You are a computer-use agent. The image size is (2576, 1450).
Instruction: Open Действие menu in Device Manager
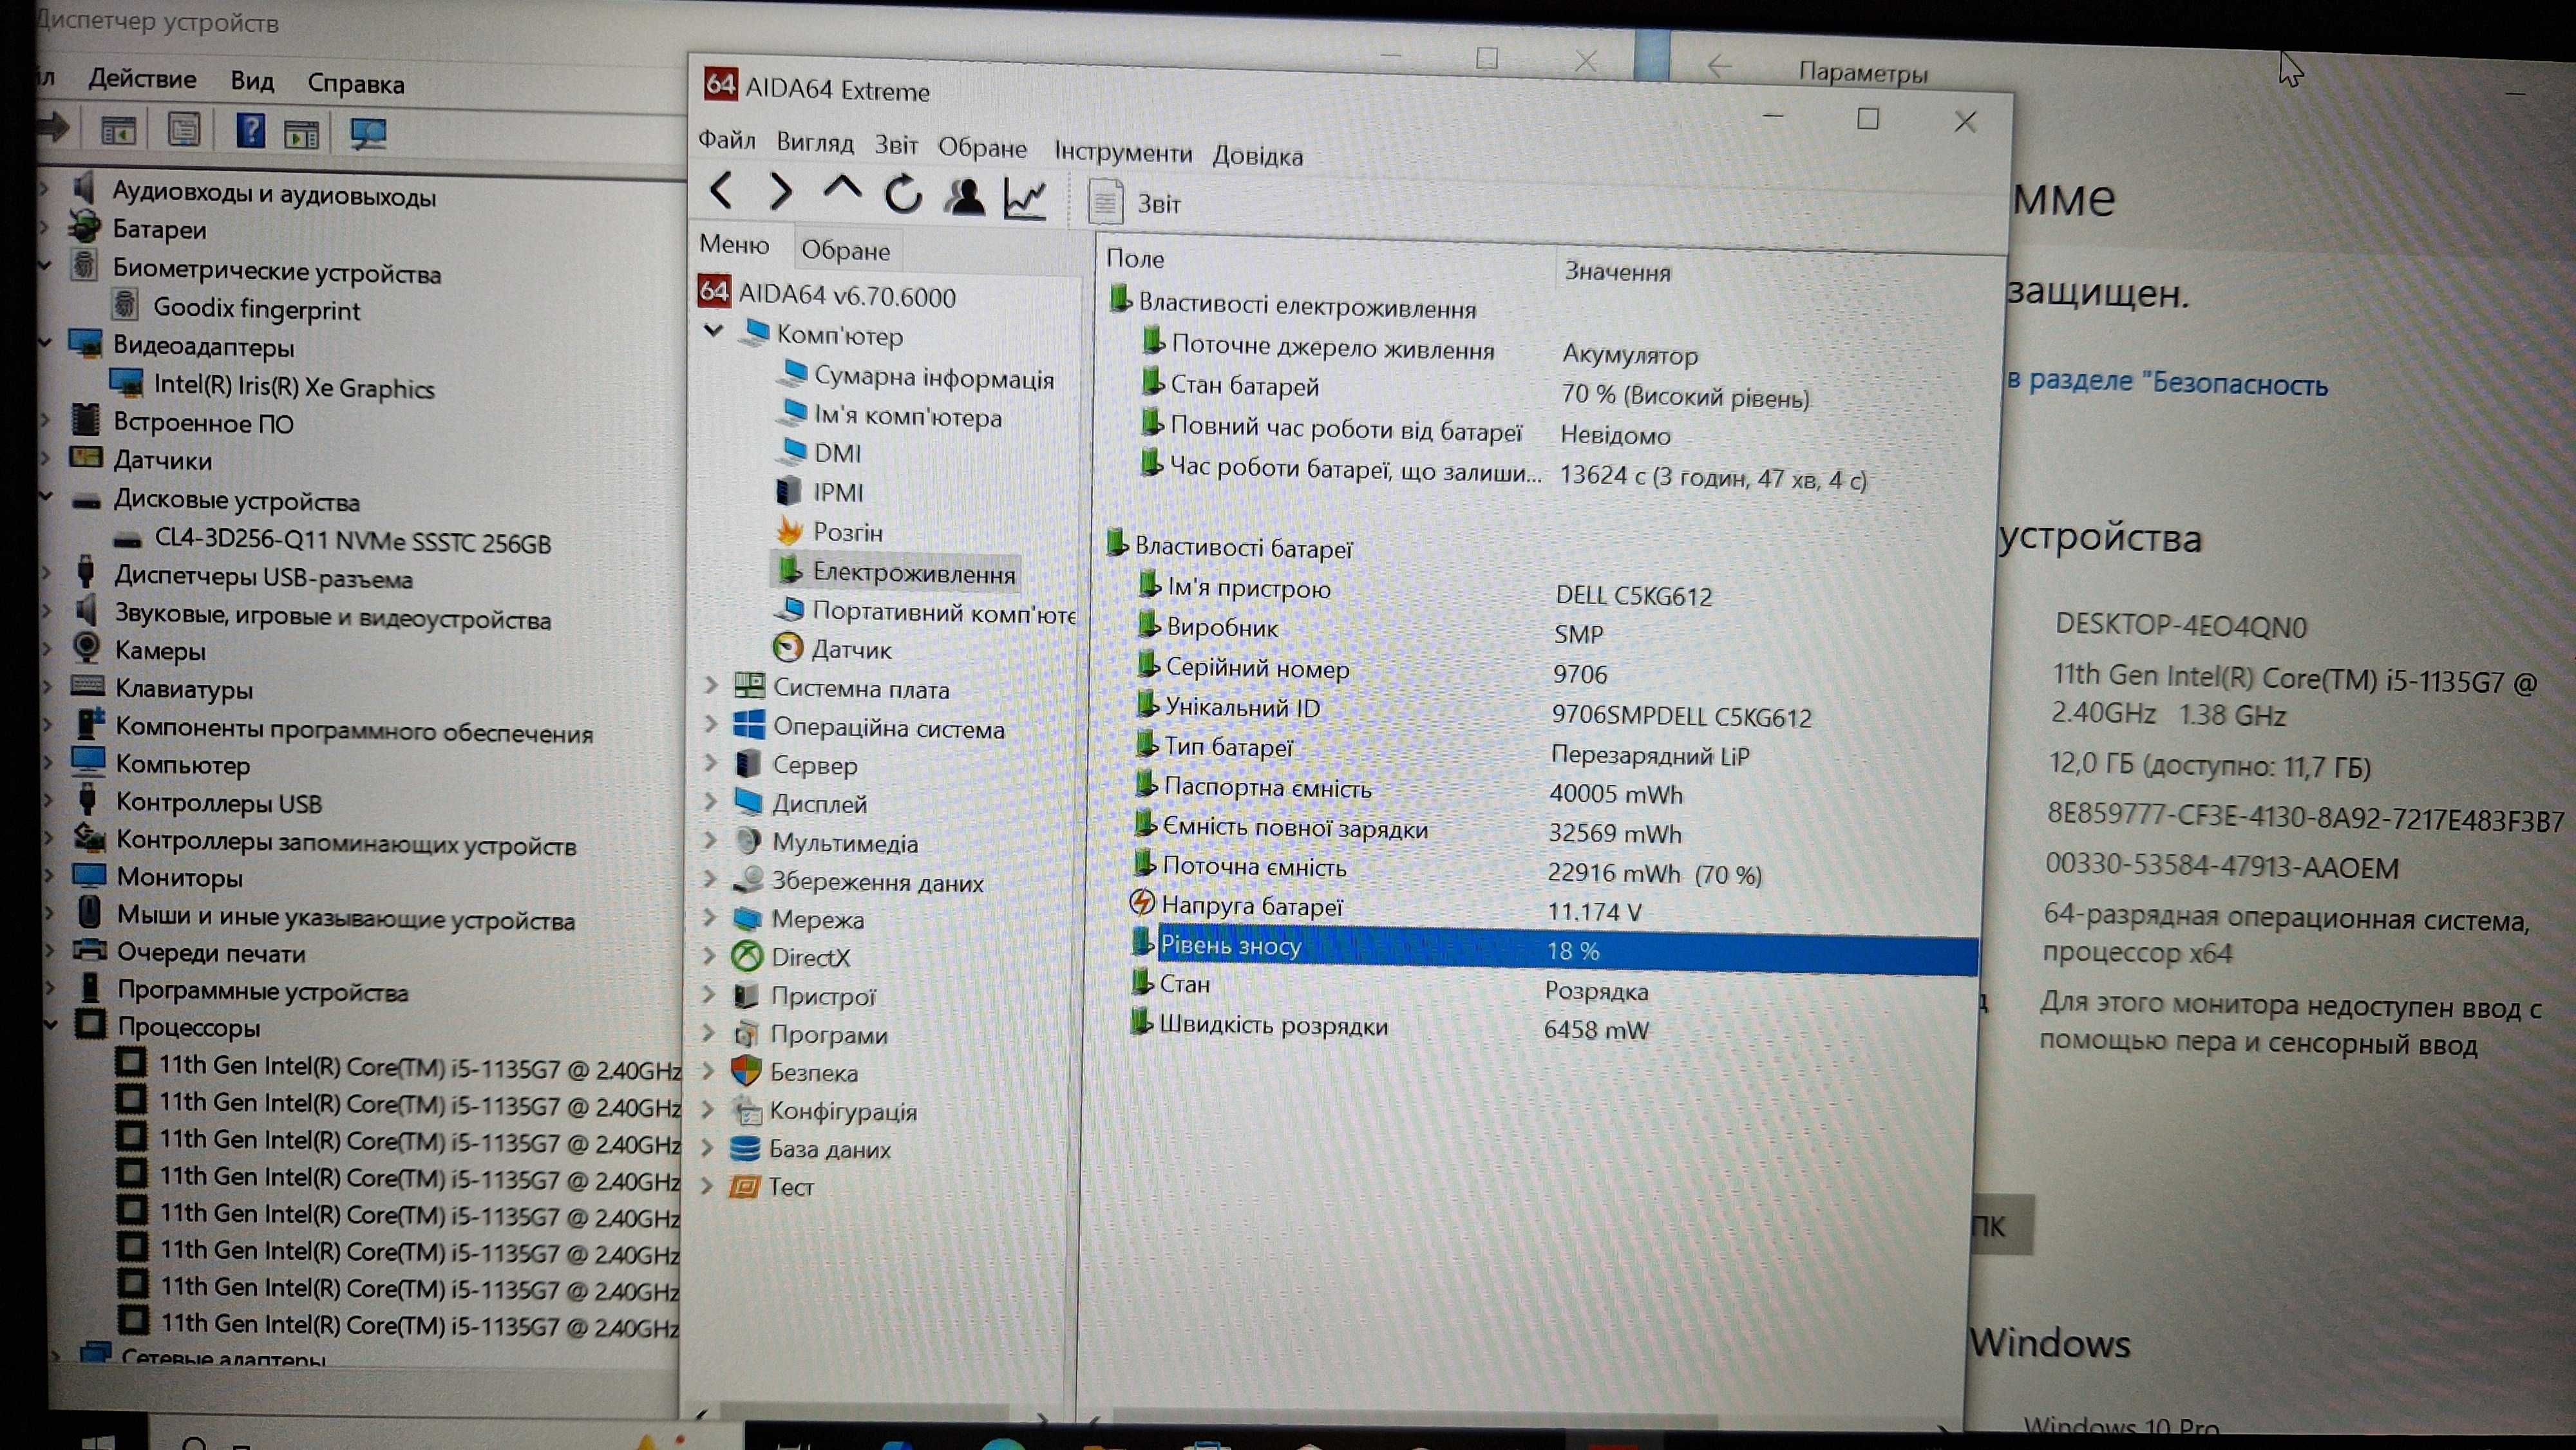(x=142, y=78)
